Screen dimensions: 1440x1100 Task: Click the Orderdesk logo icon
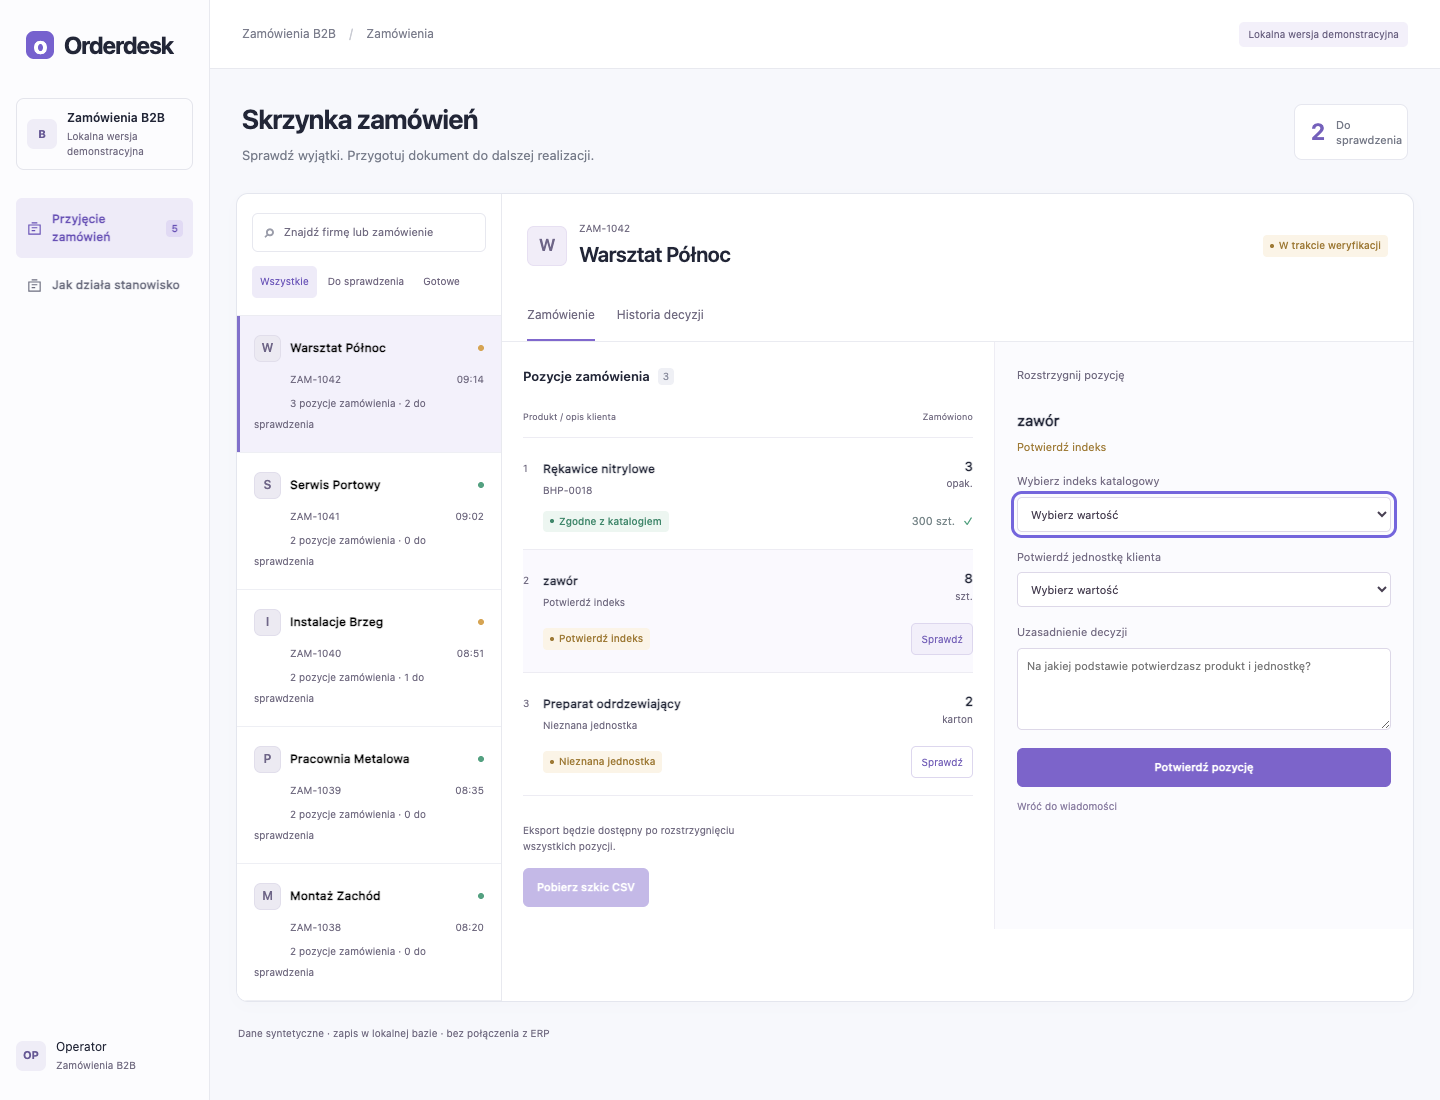coord(40,45)
